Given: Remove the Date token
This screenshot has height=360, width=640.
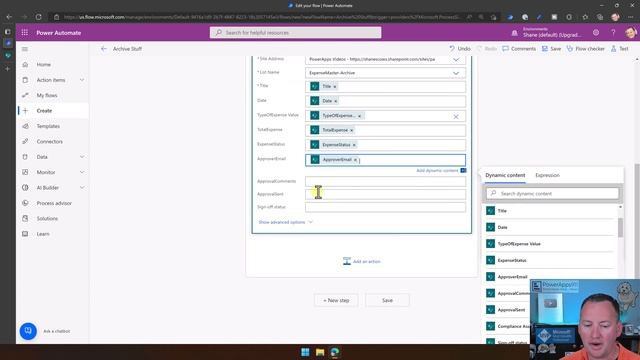Looking at the screenshot, I should pyautogui.click(x=336, y=101).
